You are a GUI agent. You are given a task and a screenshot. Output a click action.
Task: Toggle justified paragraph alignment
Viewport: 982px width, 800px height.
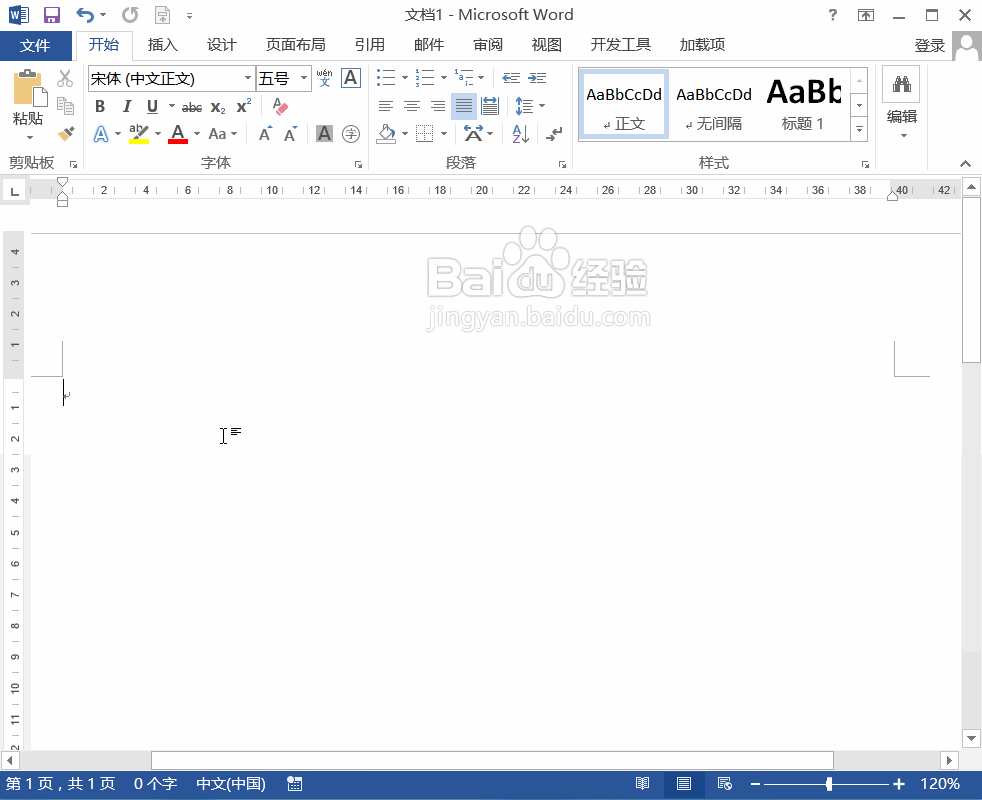pos(464,106)
